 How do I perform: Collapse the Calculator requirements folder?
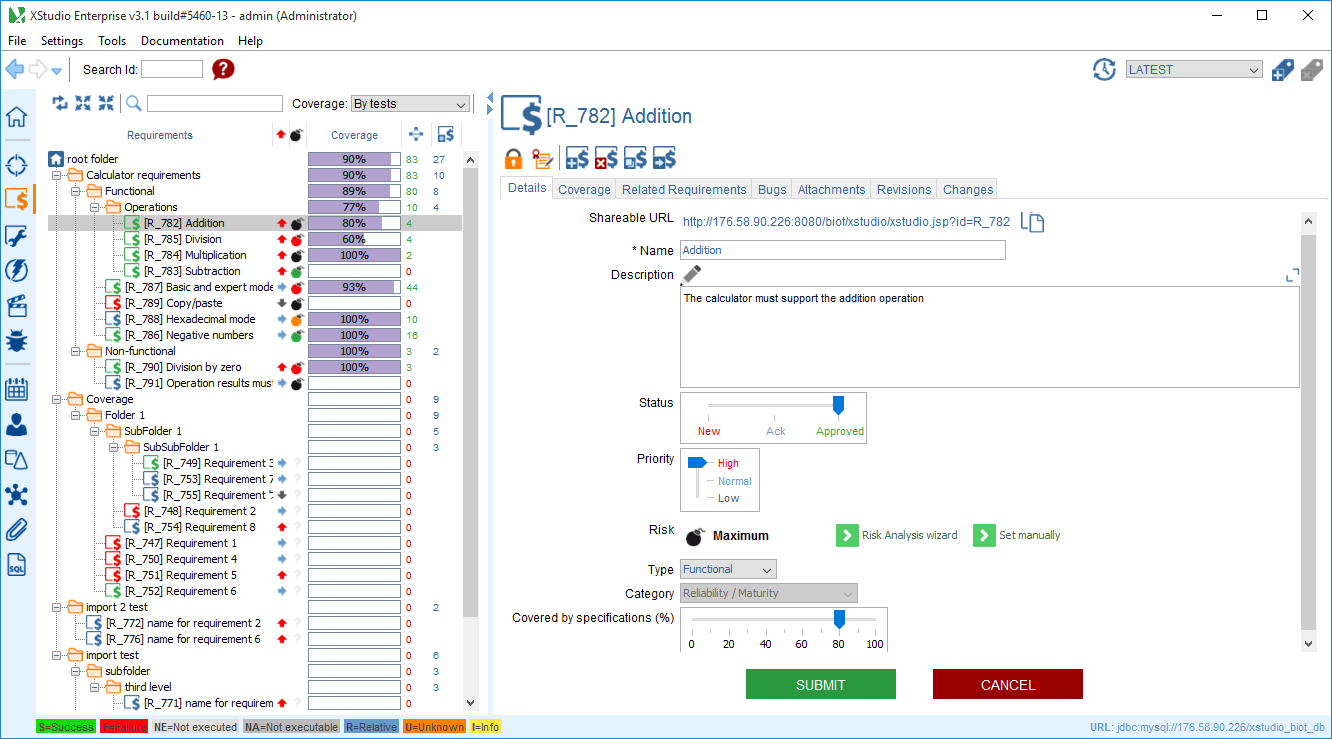[57, 175]
